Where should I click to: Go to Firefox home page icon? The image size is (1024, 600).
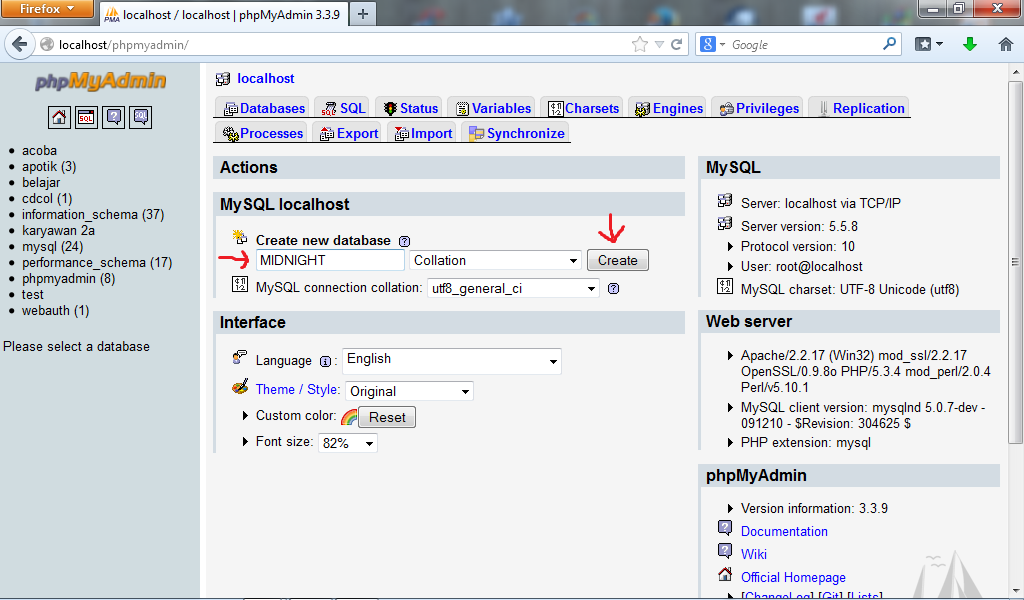[1006, 44]
